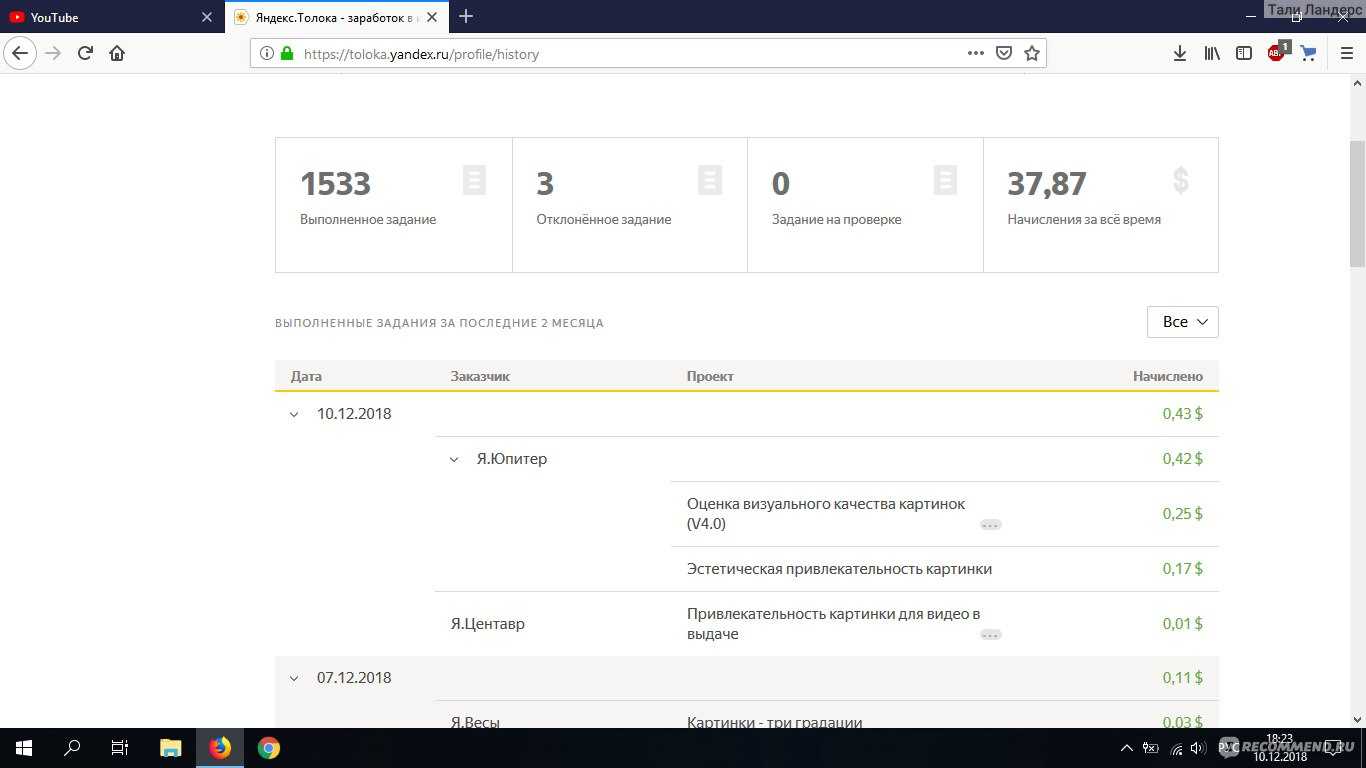Click the Заказчик column header
Viewport: 1366px width, 768px height.
pos(480,376)
